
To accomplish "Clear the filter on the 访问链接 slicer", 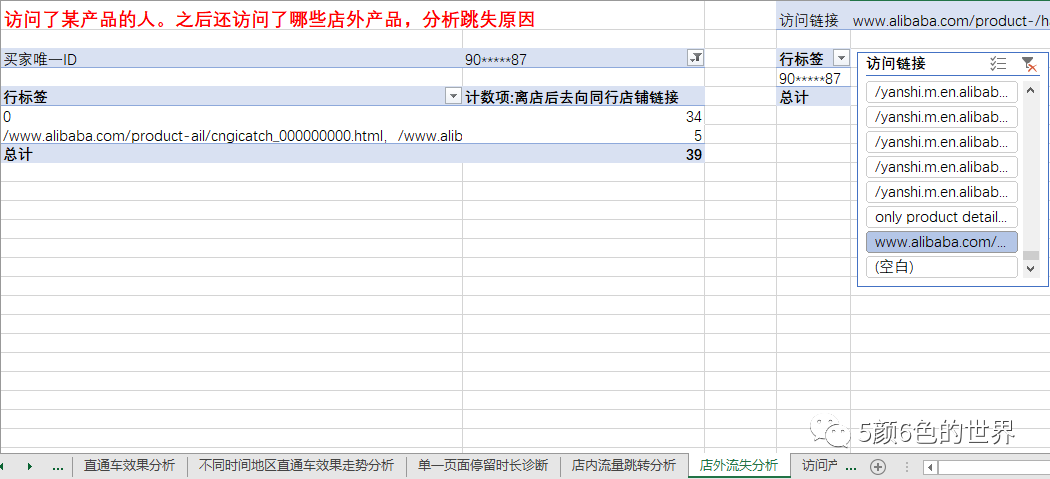I will tap(1029, 64).
